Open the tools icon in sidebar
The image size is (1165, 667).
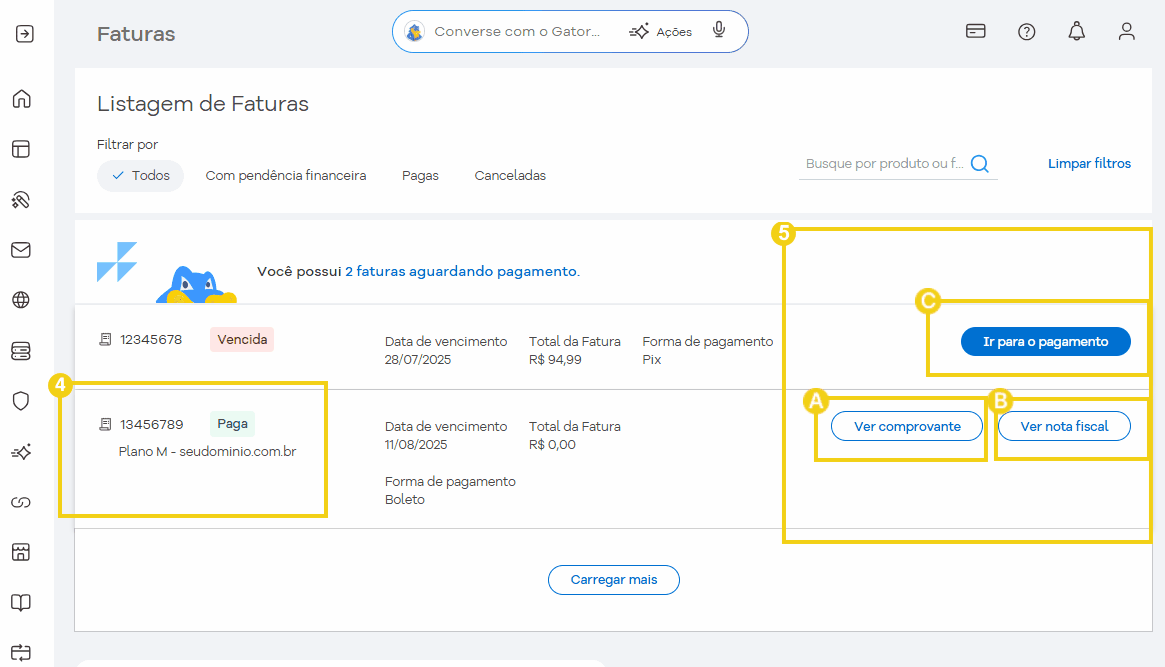coord(22,200)
